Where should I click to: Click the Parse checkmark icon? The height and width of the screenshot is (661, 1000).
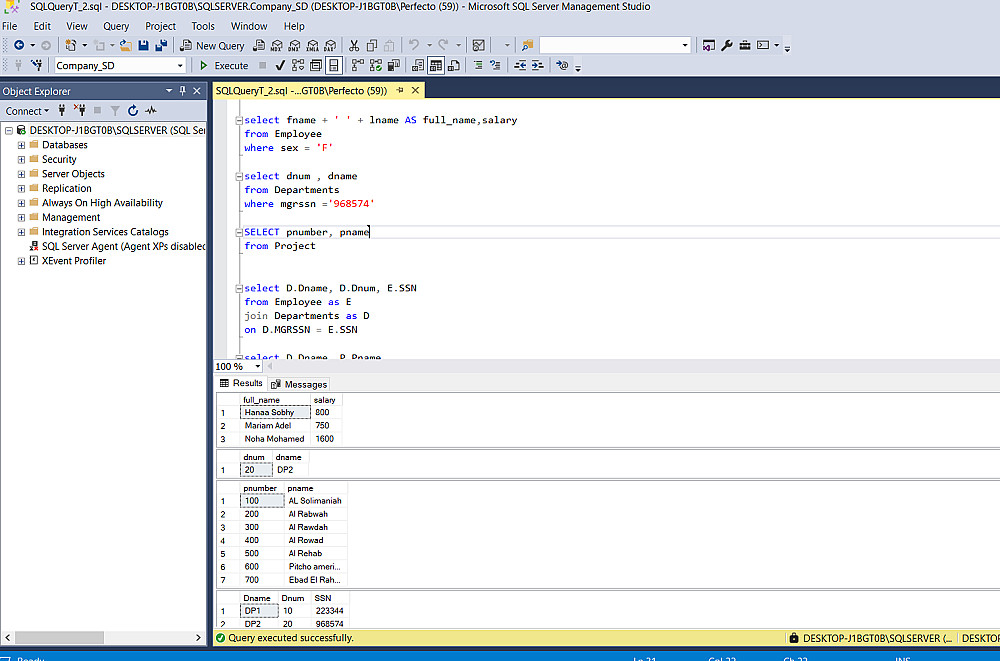coord(281,66)
